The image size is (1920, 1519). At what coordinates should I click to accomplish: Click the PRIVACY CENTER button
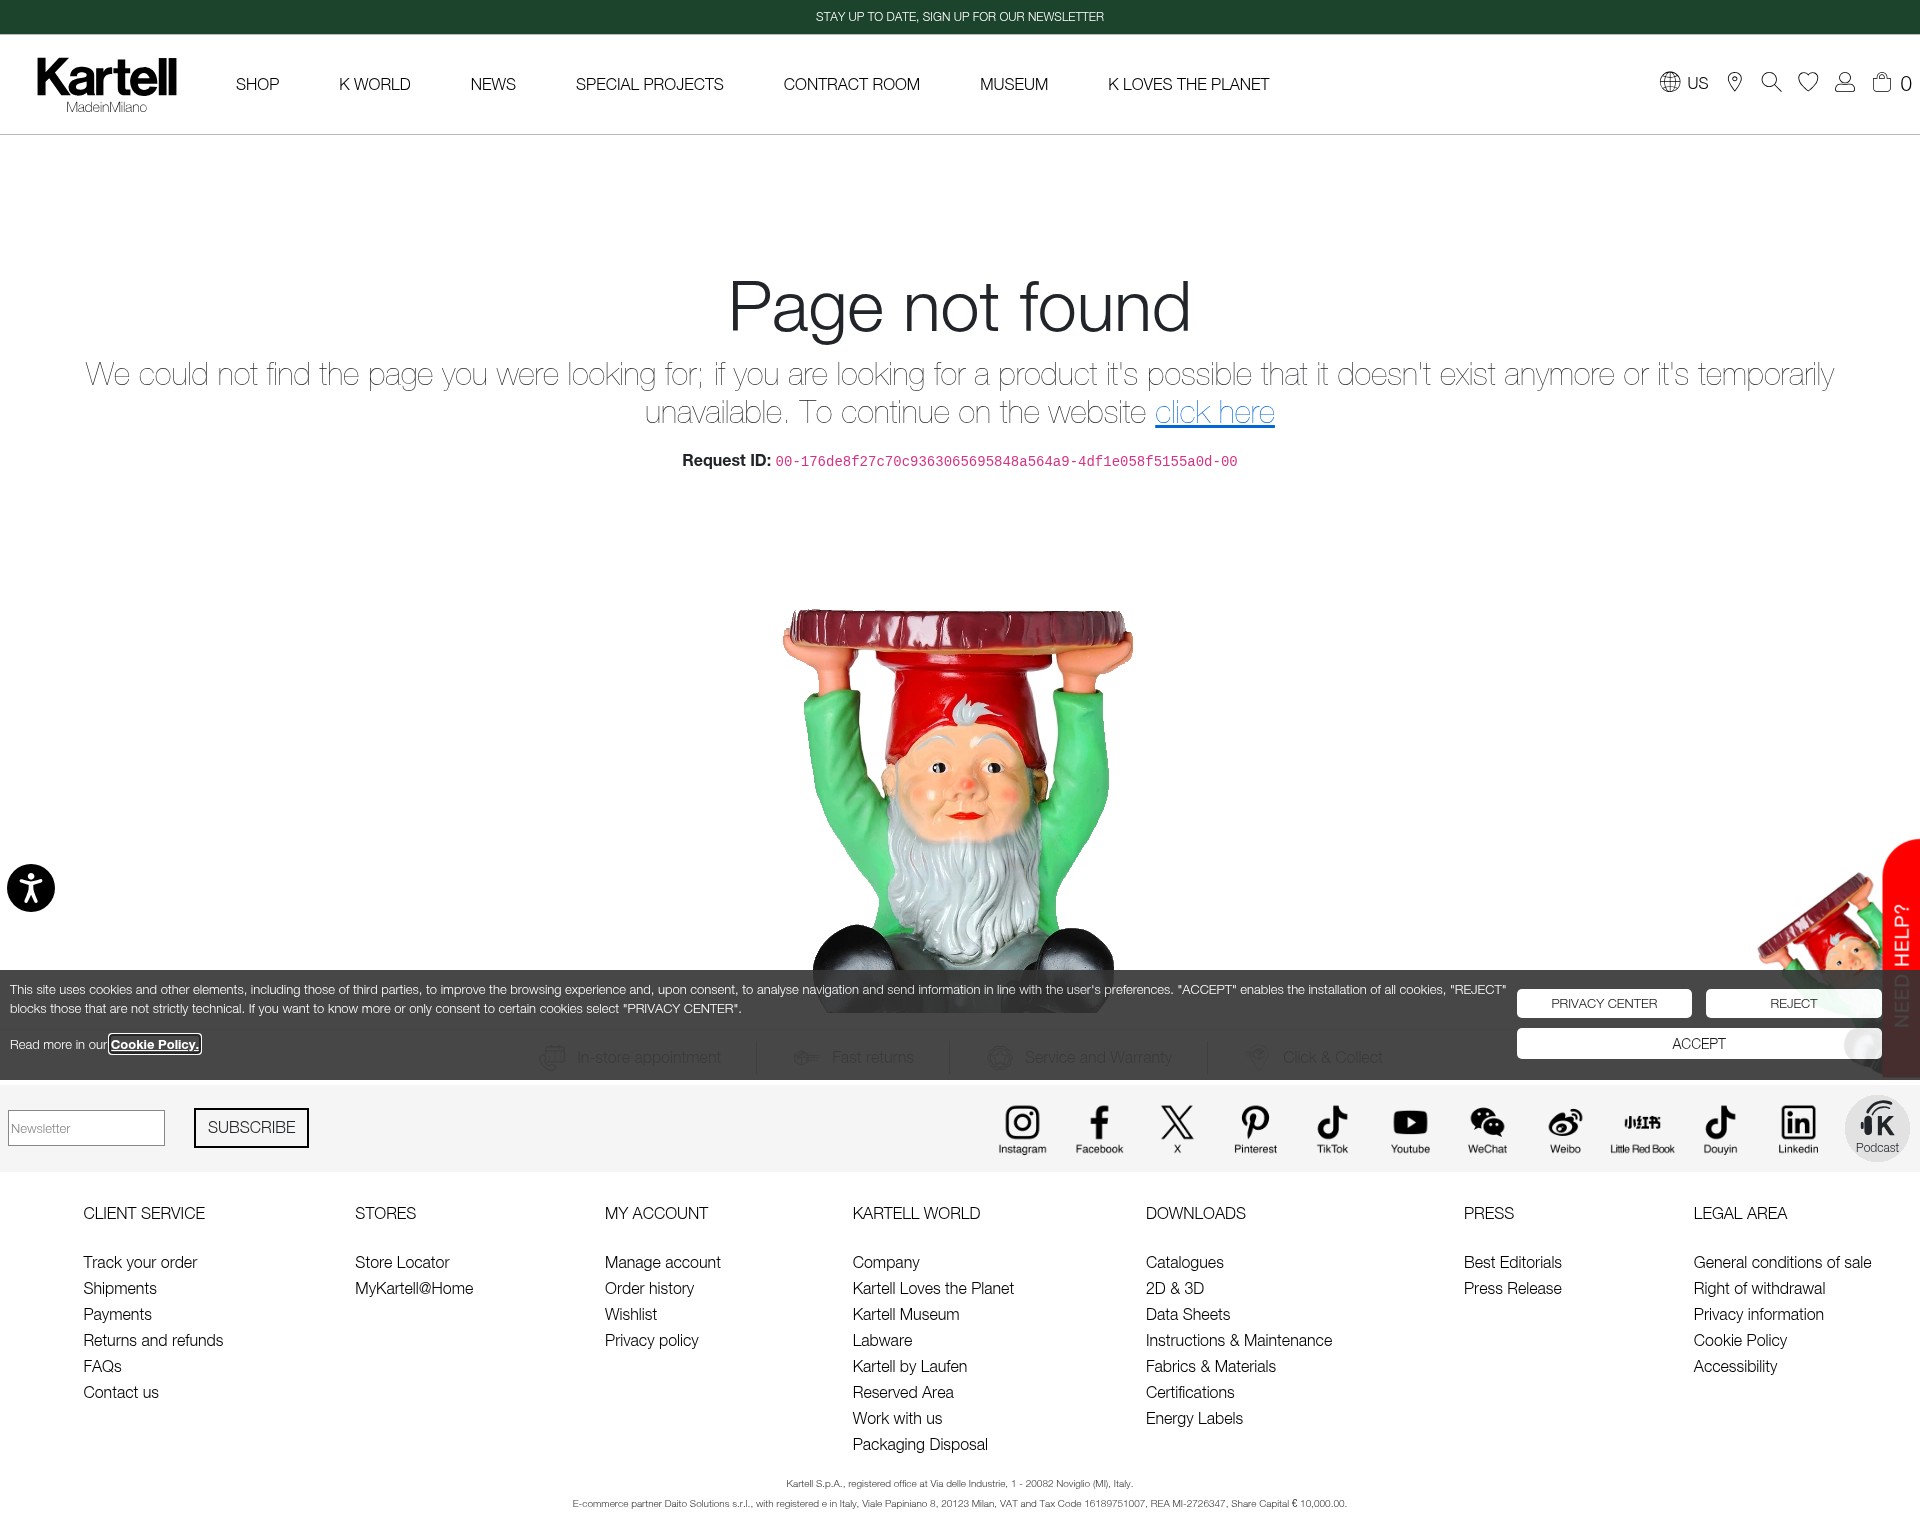1604,1003
